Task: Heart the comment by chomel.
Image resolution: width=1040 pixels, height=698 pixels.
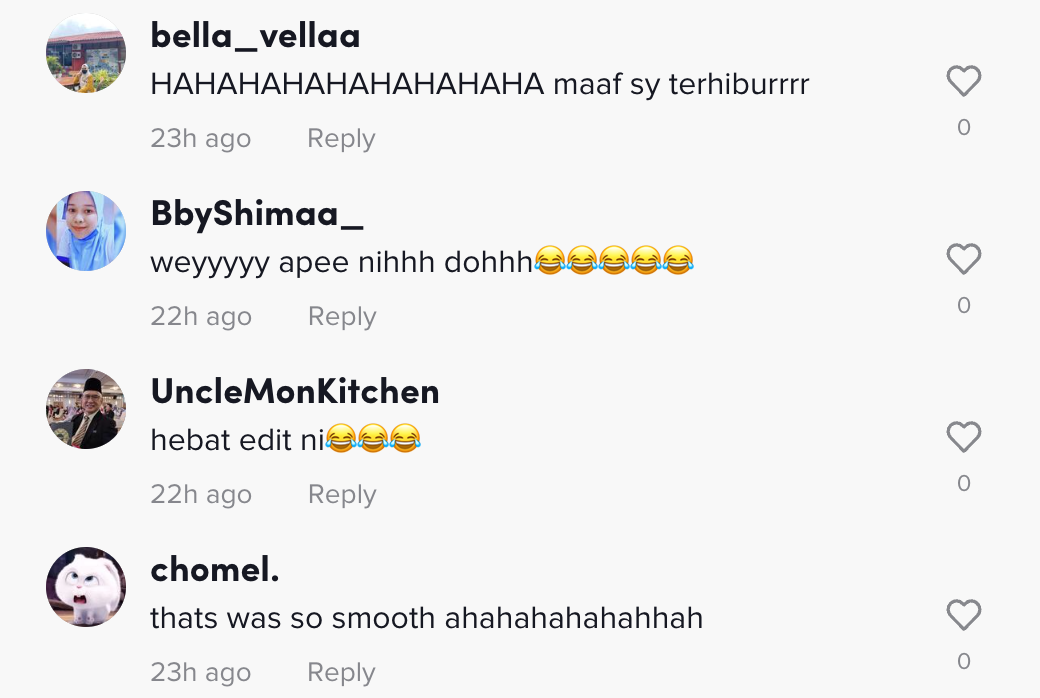Action: (x=963, y=615)
